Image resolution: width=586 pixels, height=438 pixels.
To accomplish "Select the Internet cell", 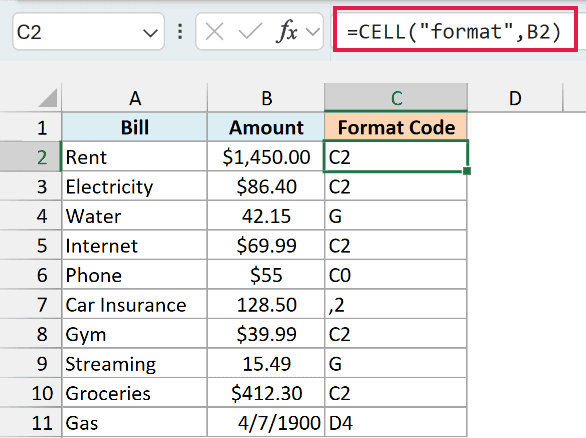I will (135, 245).
